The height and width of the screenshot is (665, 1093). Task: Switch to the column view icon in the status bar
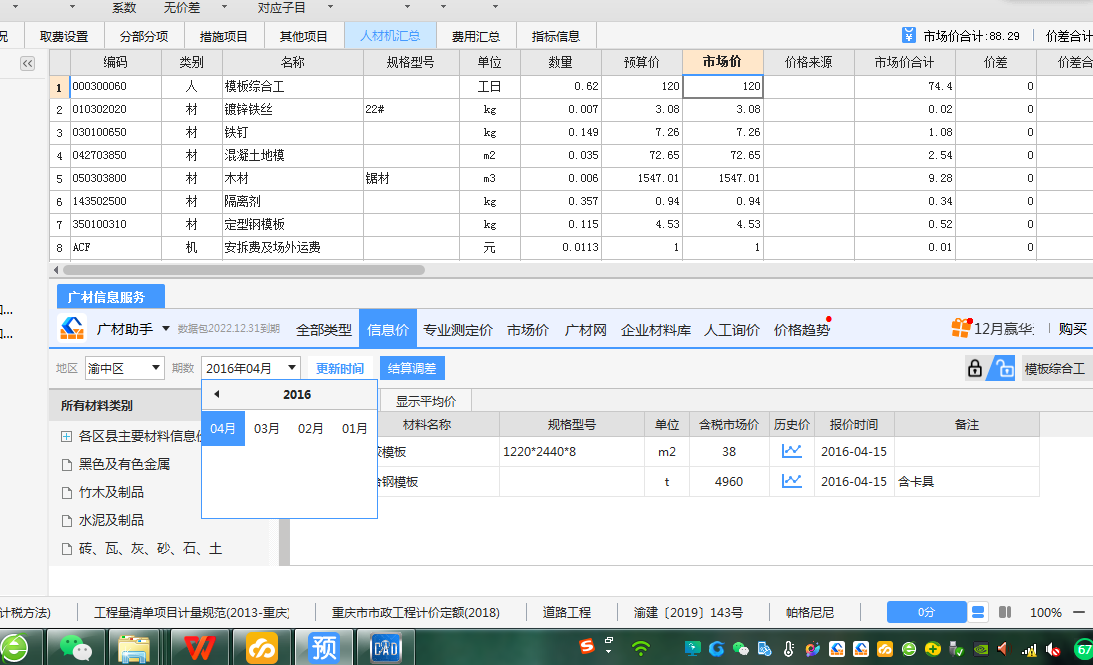pos(1004,612)
